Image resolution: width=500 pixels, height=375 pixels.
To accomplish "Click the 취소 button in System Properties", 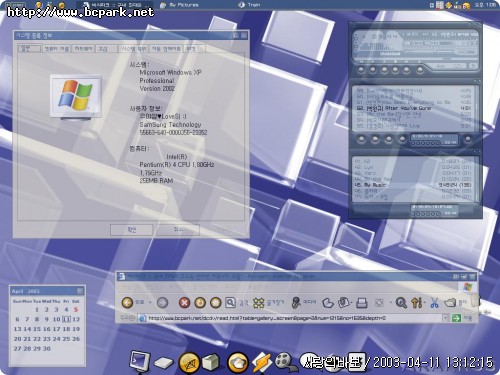I will [178, 230].
